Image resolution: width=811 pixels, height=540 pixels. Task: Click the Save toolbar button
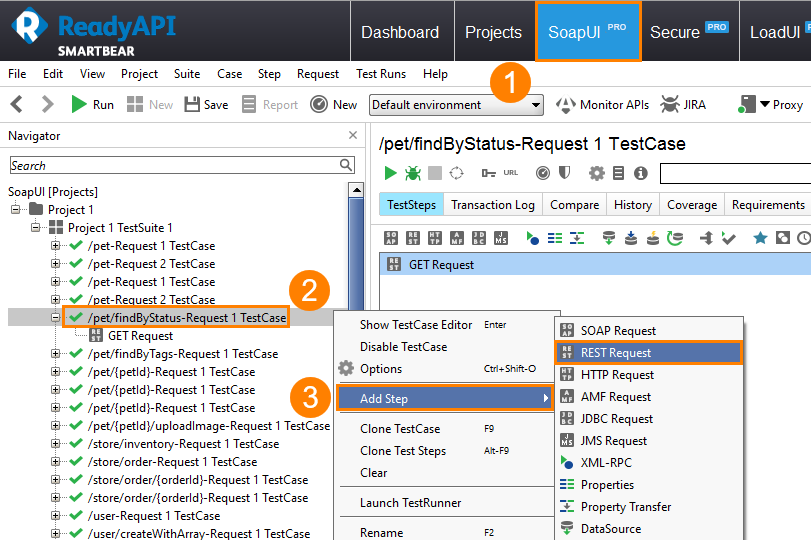(x=206, y=104)
